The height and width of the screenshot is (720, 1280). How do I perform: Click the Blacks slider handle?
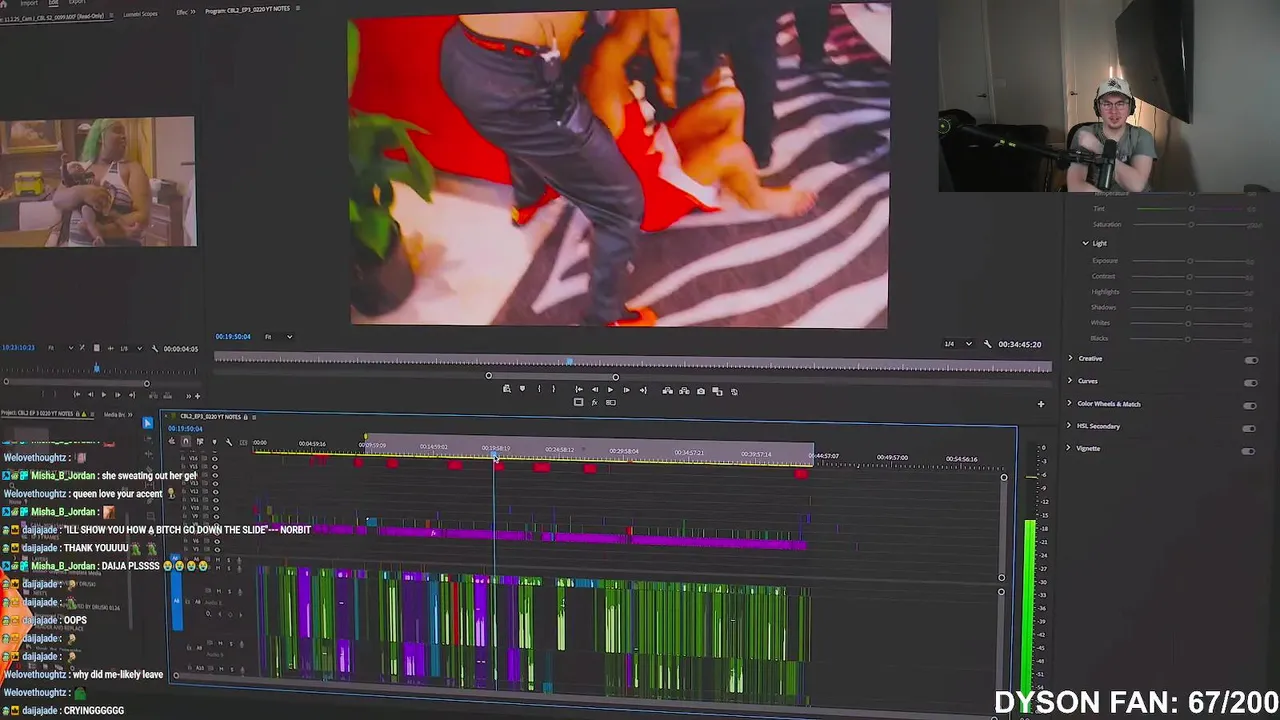pos(1190,339)
